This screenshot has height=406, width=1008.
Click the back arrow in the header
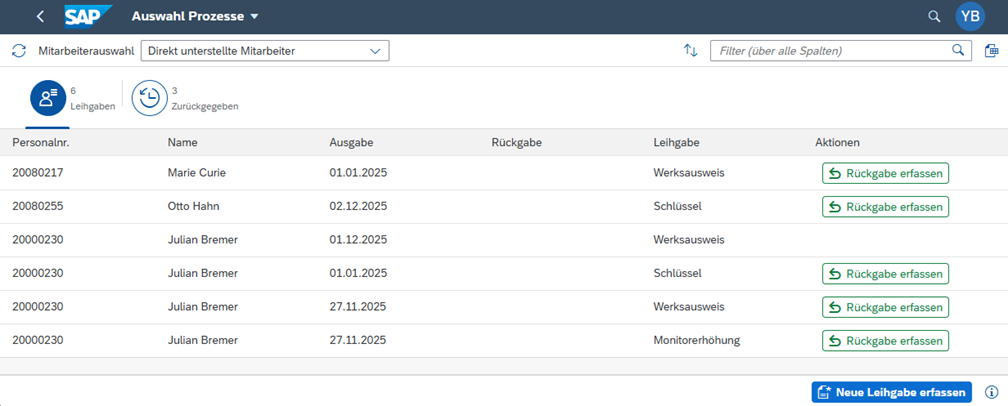pos(40,17)
